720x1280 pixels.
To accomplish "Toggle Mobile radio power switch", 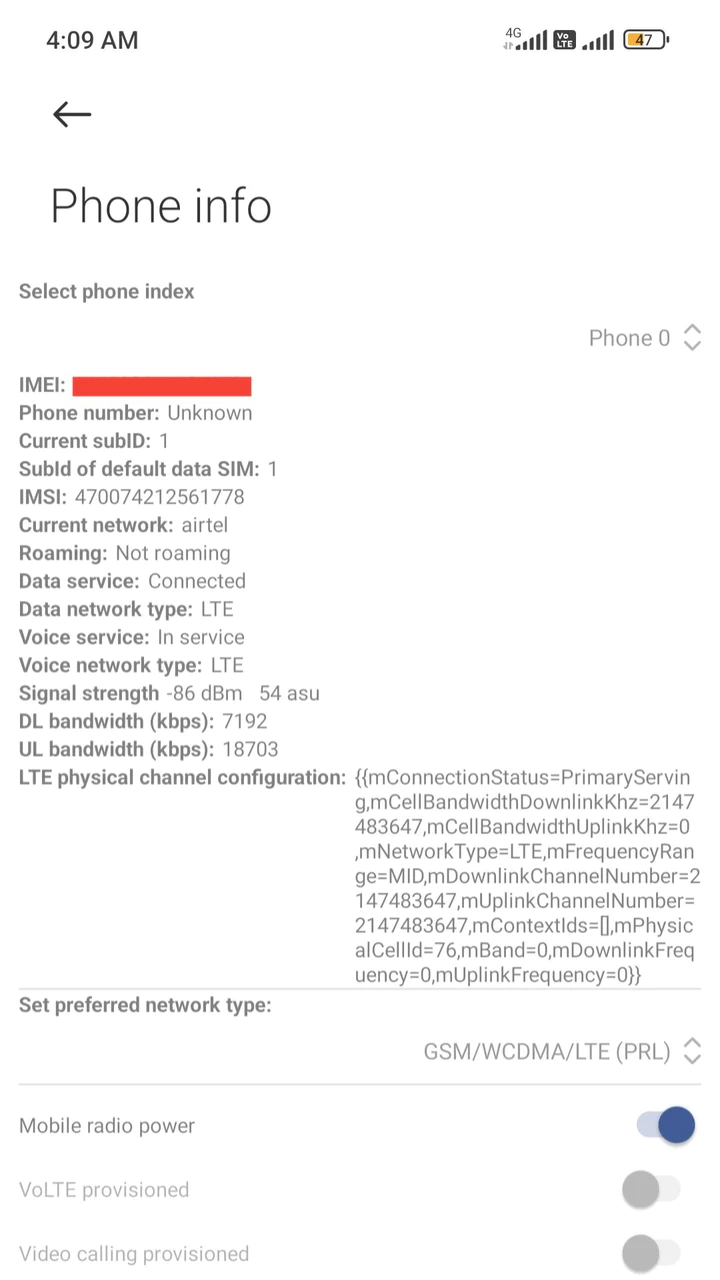I will coord(665,1125).
